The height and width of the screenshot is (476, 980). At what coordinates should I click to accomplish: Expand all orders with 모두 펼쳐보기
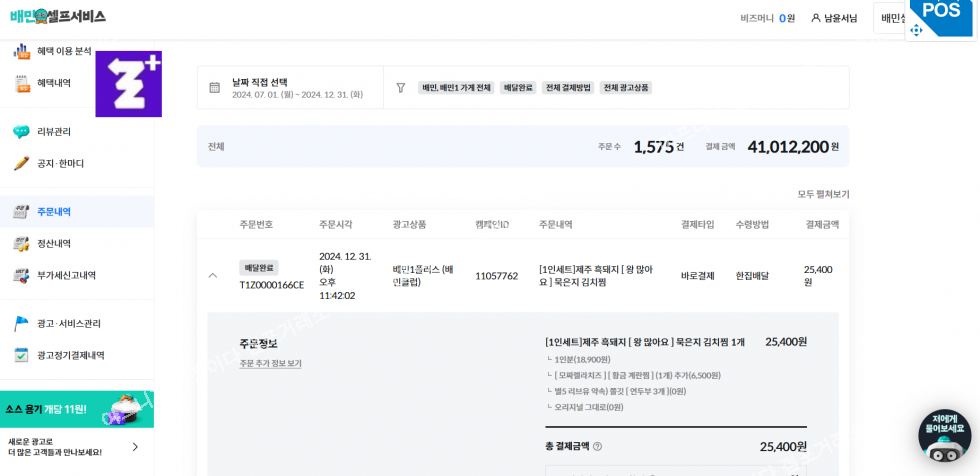pos(823,194)
